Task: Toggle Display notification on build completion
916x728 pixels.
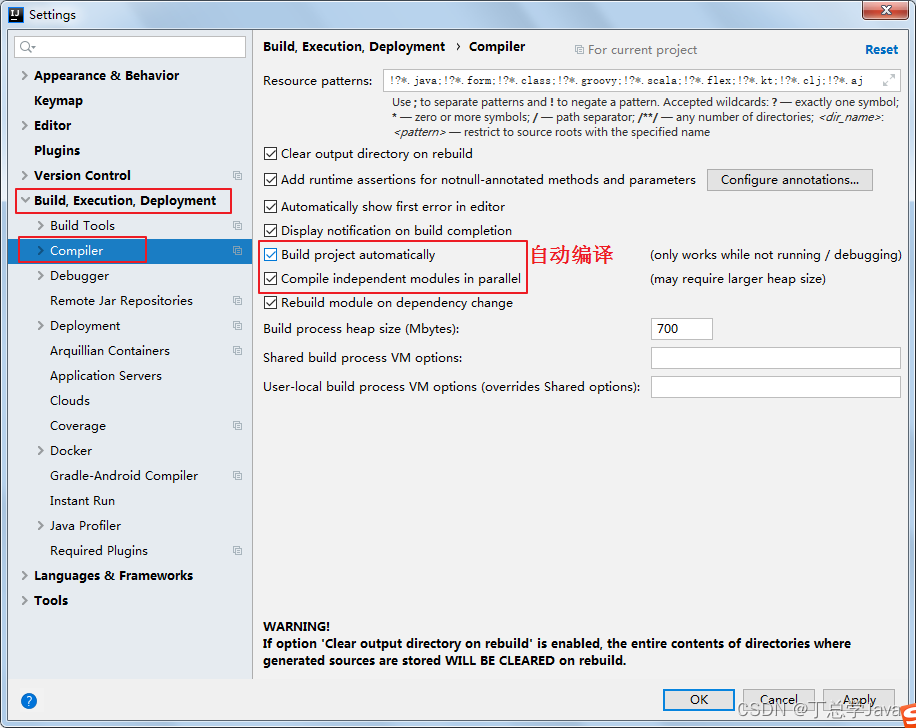Action: pyautogui.click(x=270, y=230)
